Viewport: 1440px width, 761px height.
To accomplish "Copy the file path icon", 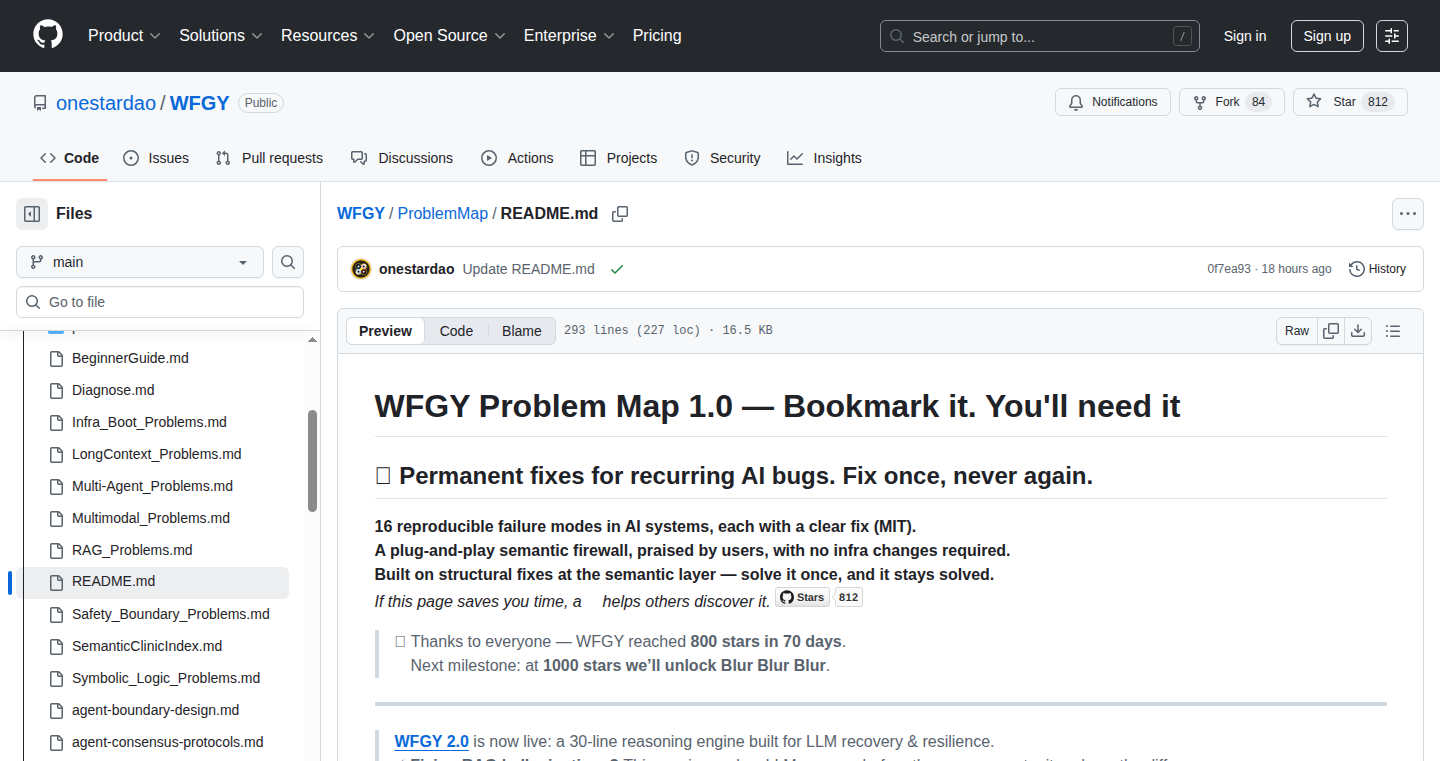I will coord(620,214).
